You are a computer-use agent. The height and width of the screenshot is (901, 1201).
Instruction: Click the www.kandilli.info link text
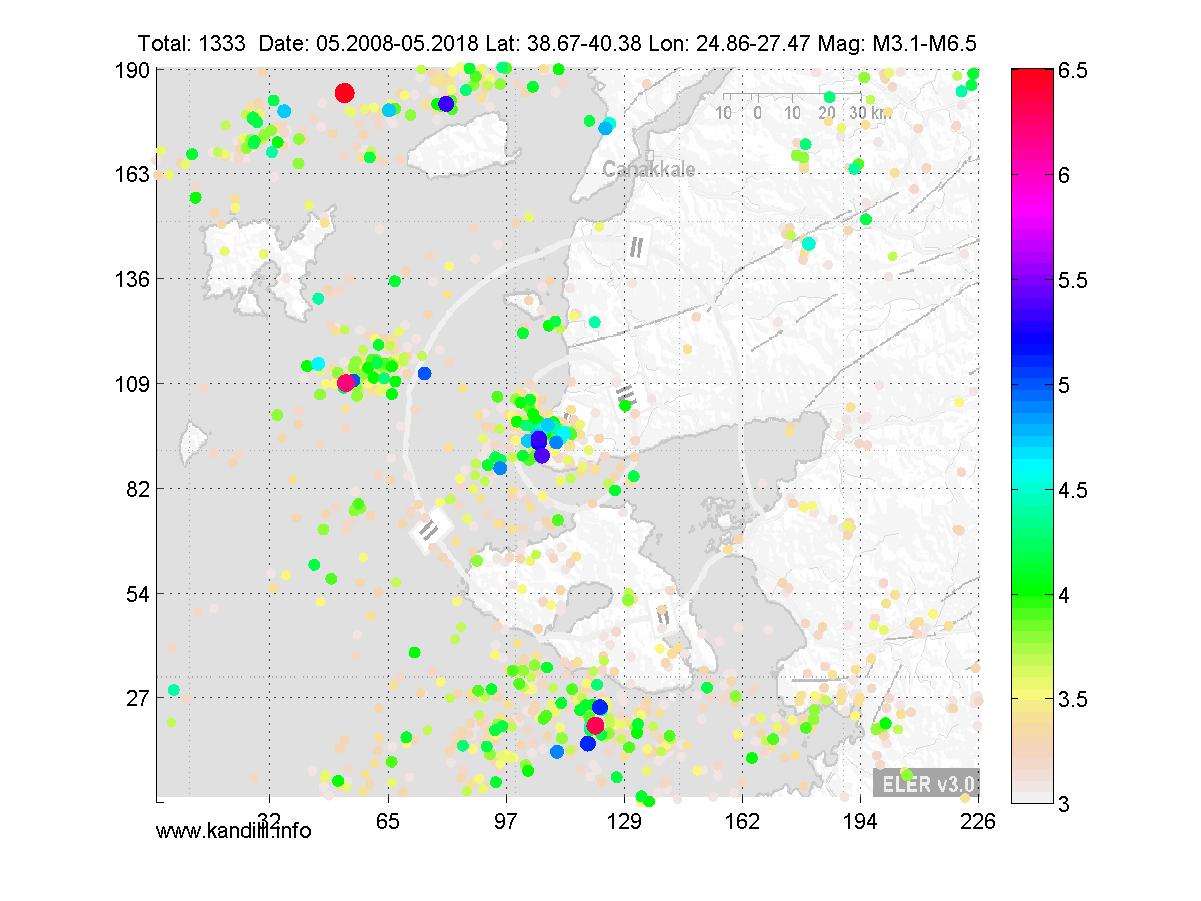234,831
